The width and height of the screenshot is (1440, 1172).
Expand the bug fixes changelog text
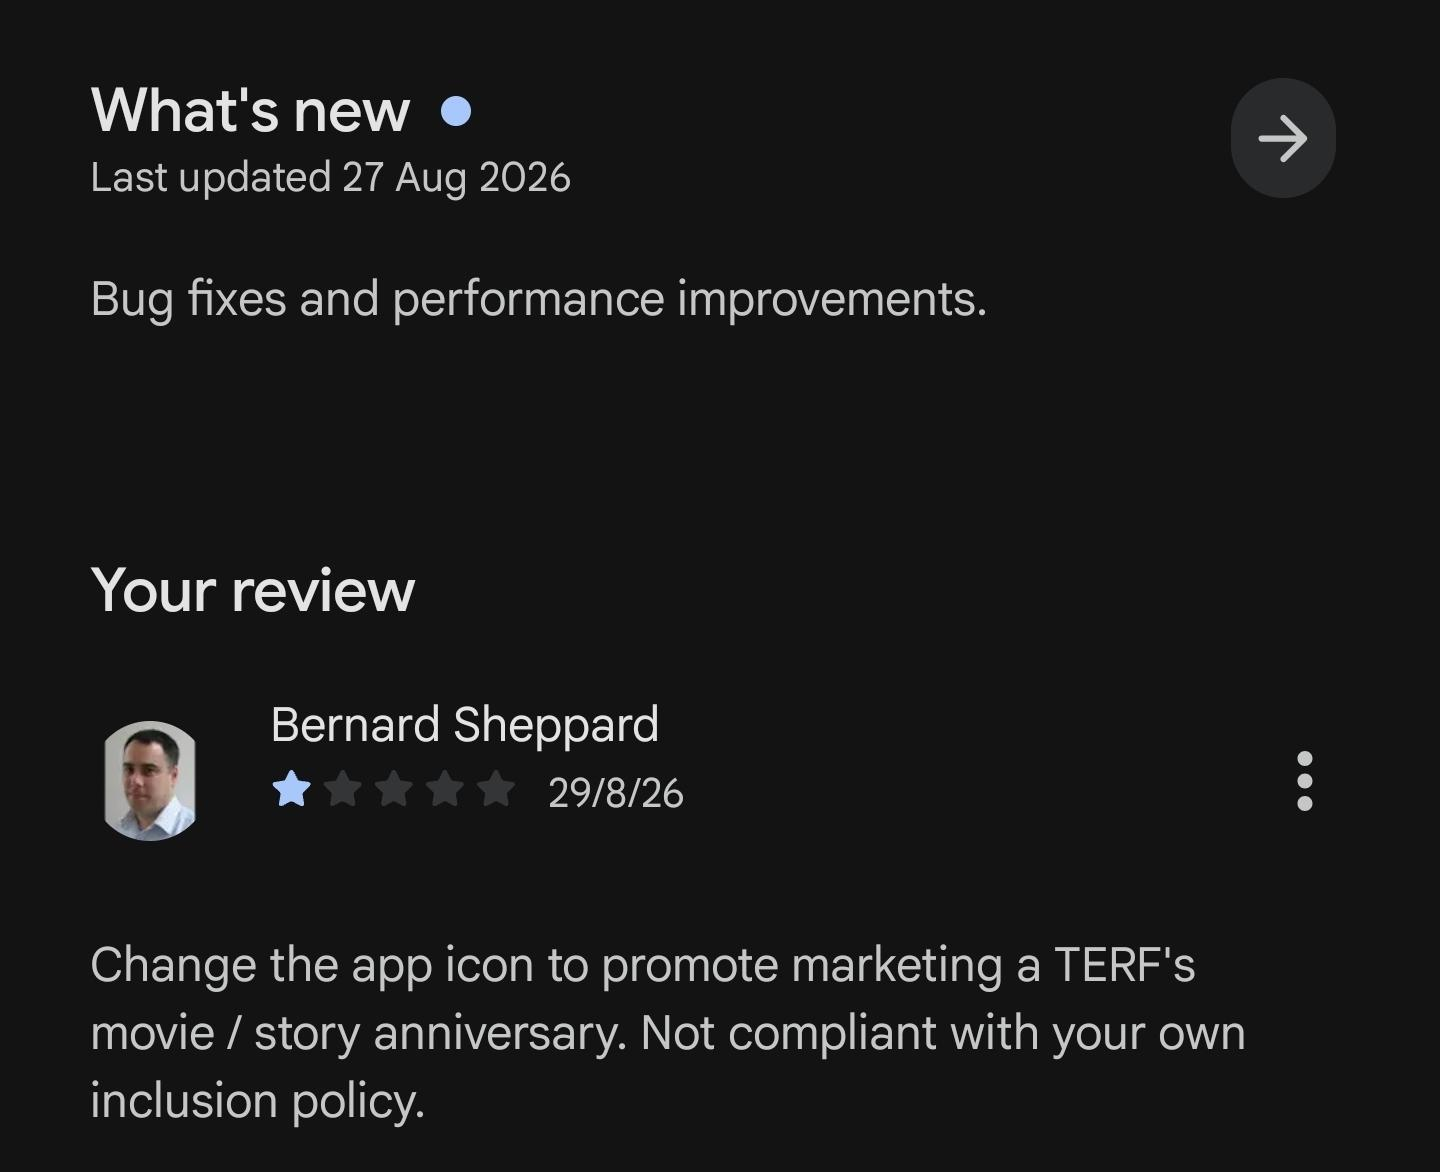point(538,299)
